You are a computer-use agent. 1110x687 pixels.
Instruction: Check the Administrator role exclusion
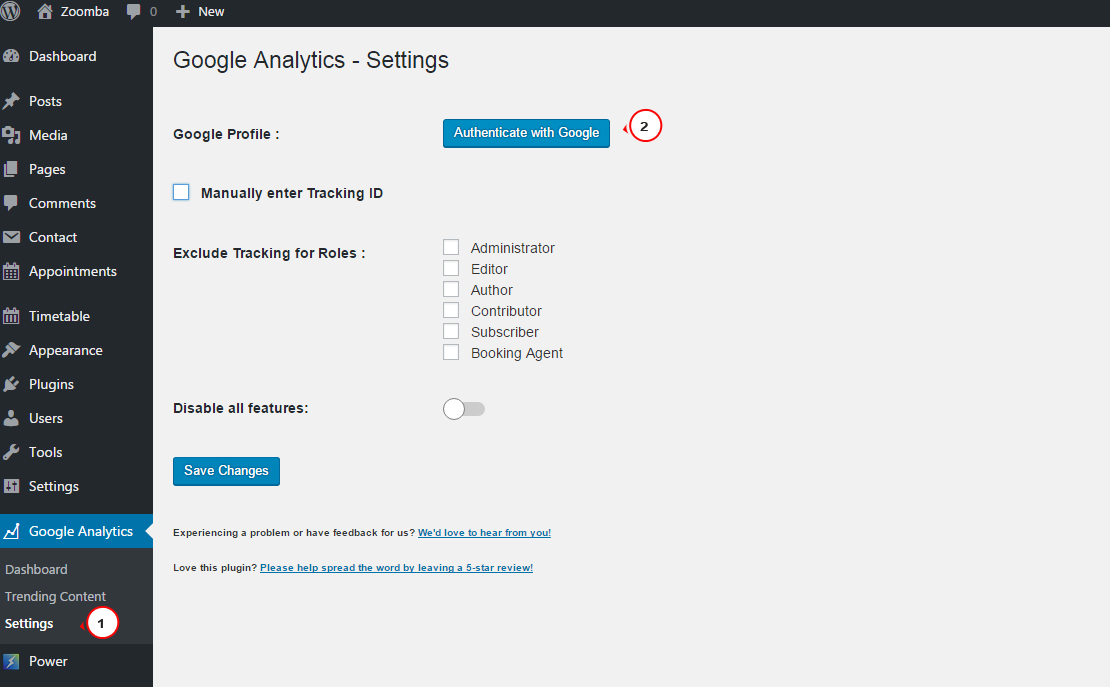(x=451, y=247)
